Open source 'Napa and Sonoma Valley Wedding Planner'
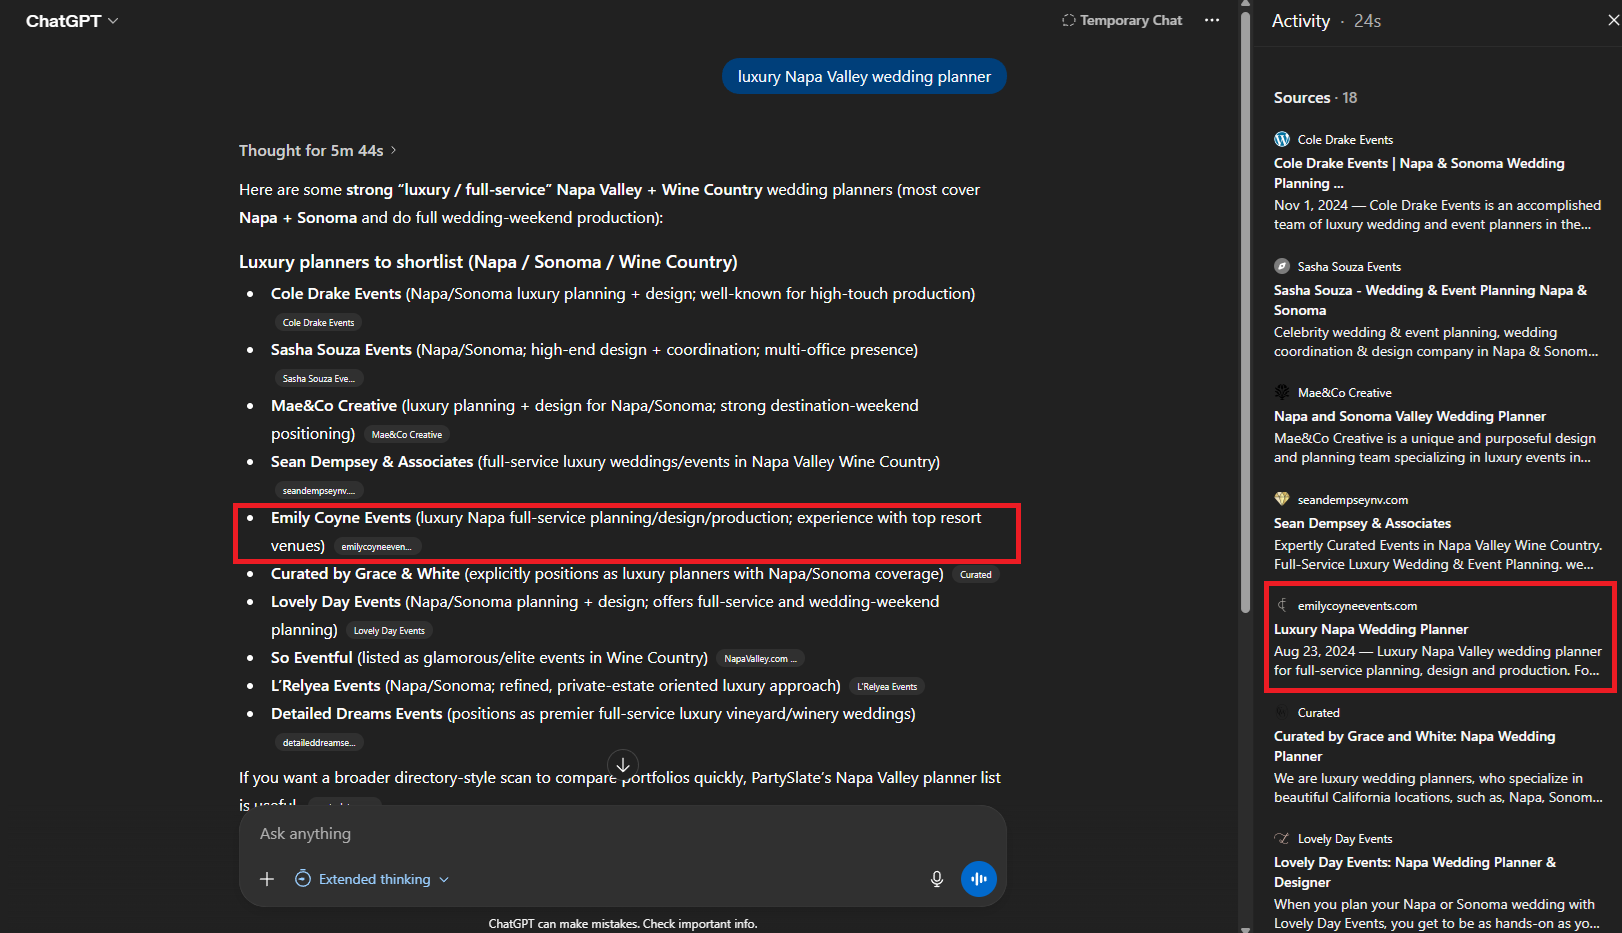 coord(1410,416)
